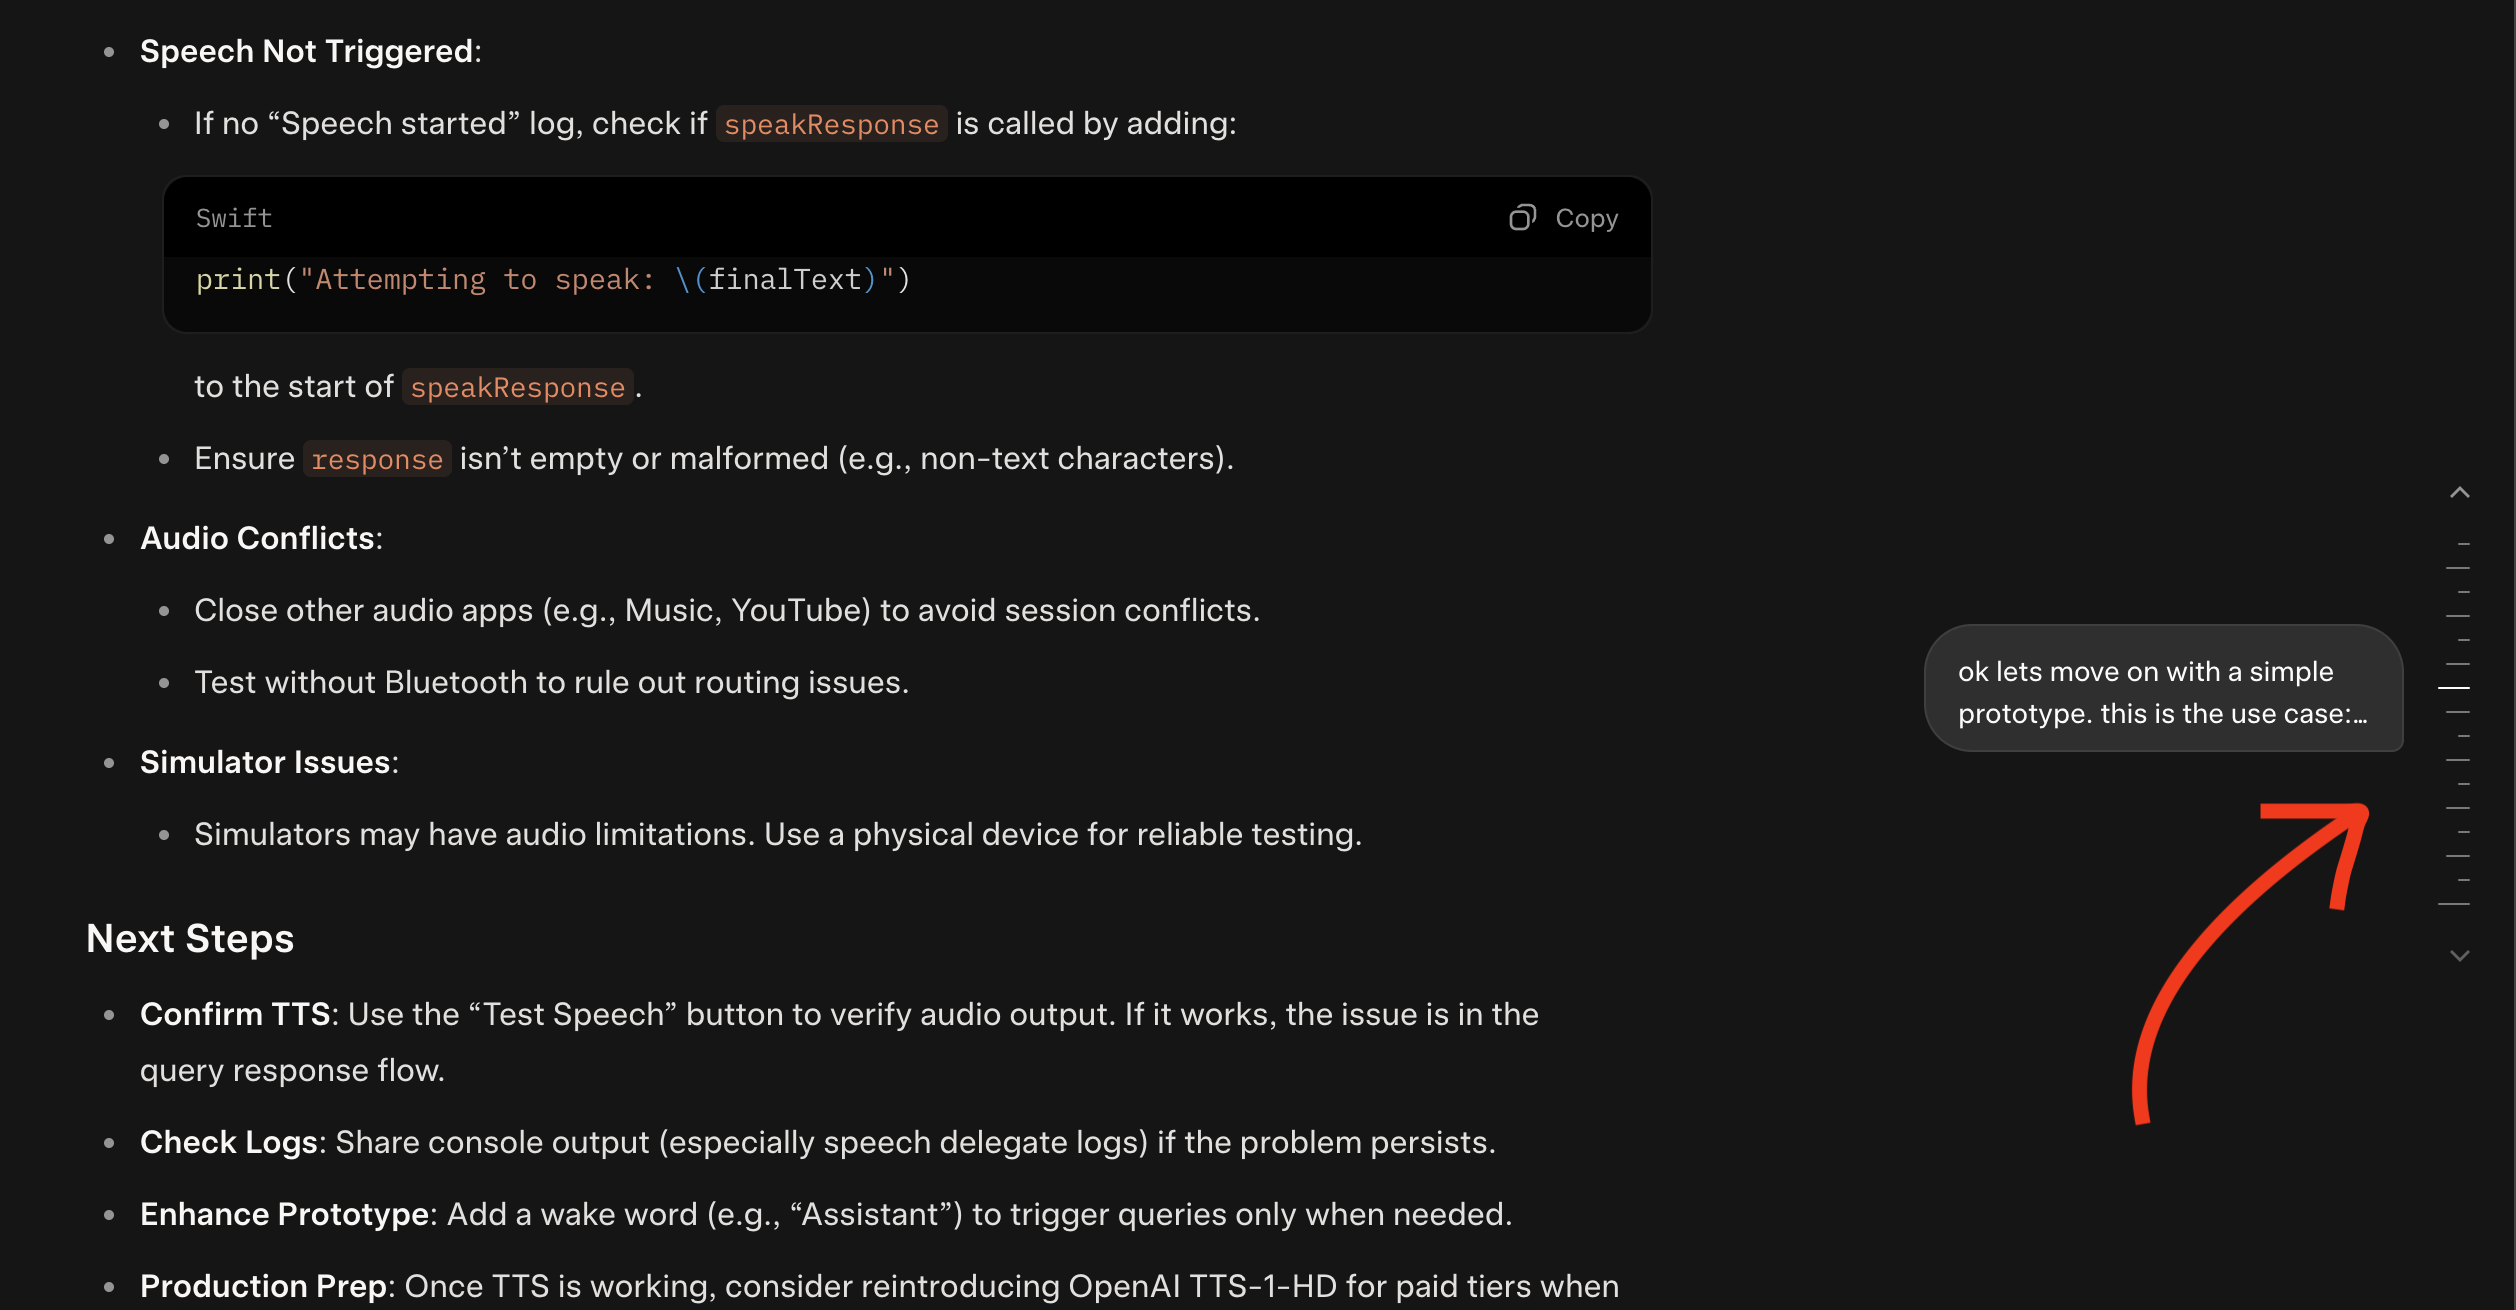Image resolution: width=2516 pixels, height=1310 pixels.
Task: Jump to next message with the down chevron
Action: (x=2460, y=956)
